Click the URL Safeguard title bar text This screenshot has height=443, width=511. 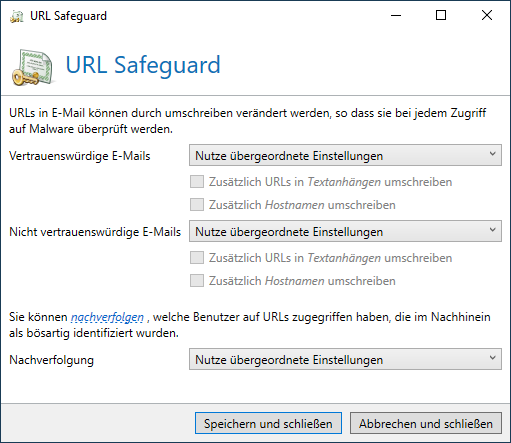click(68, 16)
